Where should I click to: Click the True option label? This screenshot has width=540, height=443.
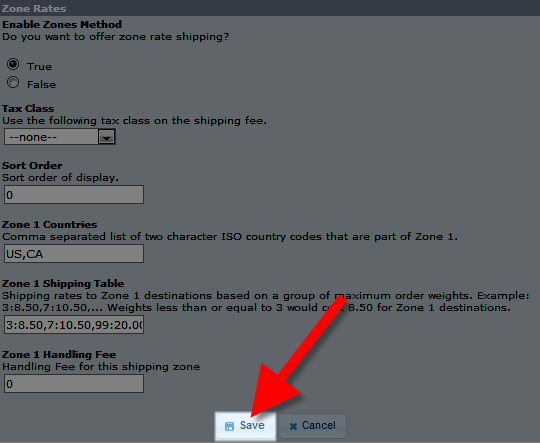pos(40,66)
